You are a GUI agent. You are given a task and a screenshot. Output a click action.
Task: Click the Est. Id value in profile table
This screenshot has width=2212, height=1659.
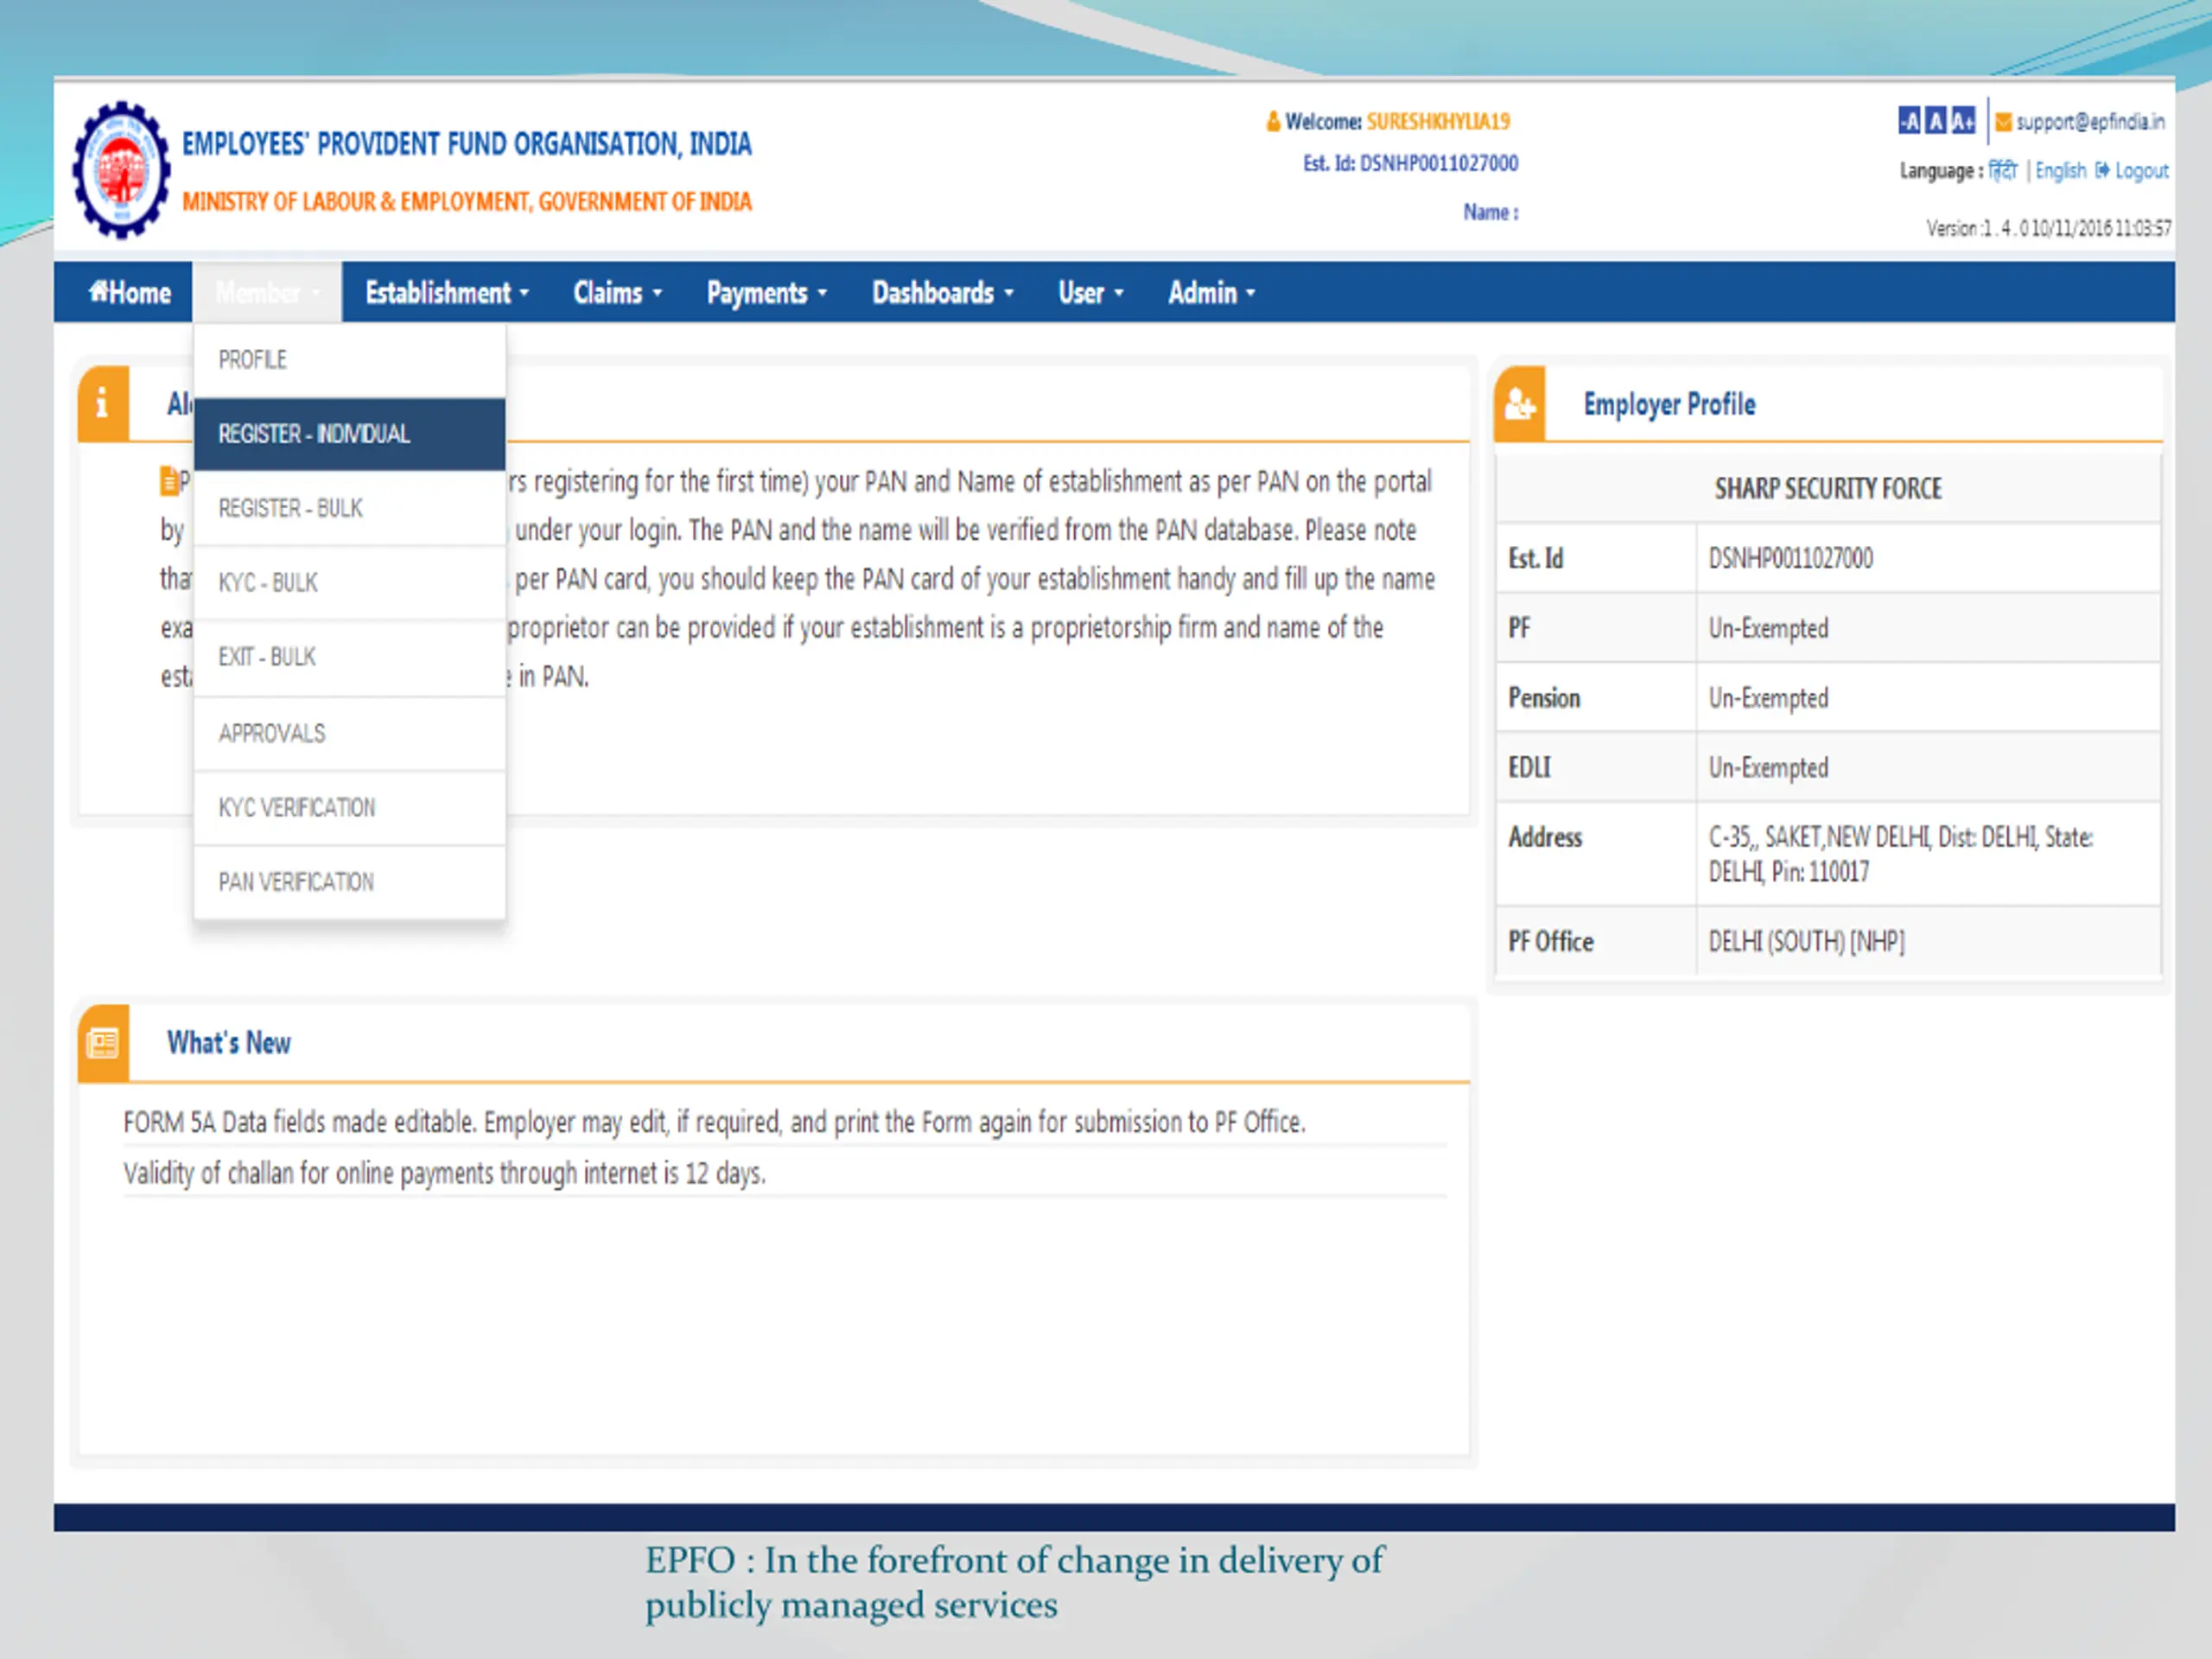click(1790, 559)
